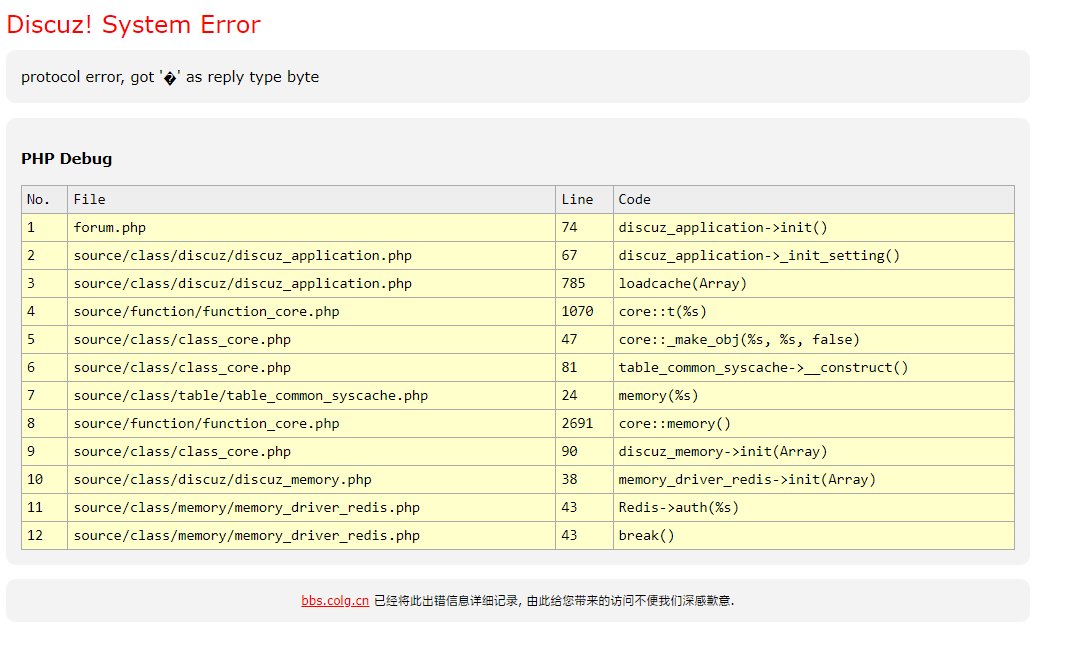Open the bbs.colg.cn link
Viewport: 1072px width, 657px height.
(334, 600)
